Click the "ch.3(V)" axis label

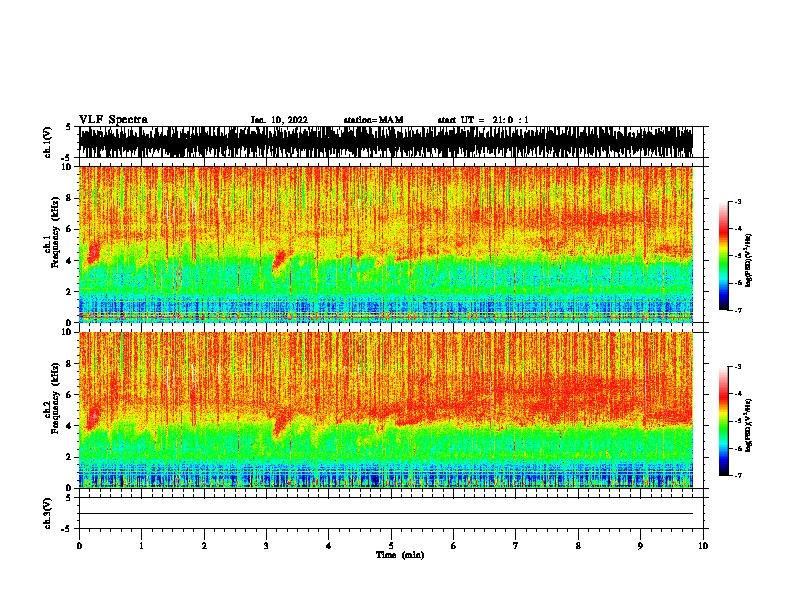click(48, 513)
